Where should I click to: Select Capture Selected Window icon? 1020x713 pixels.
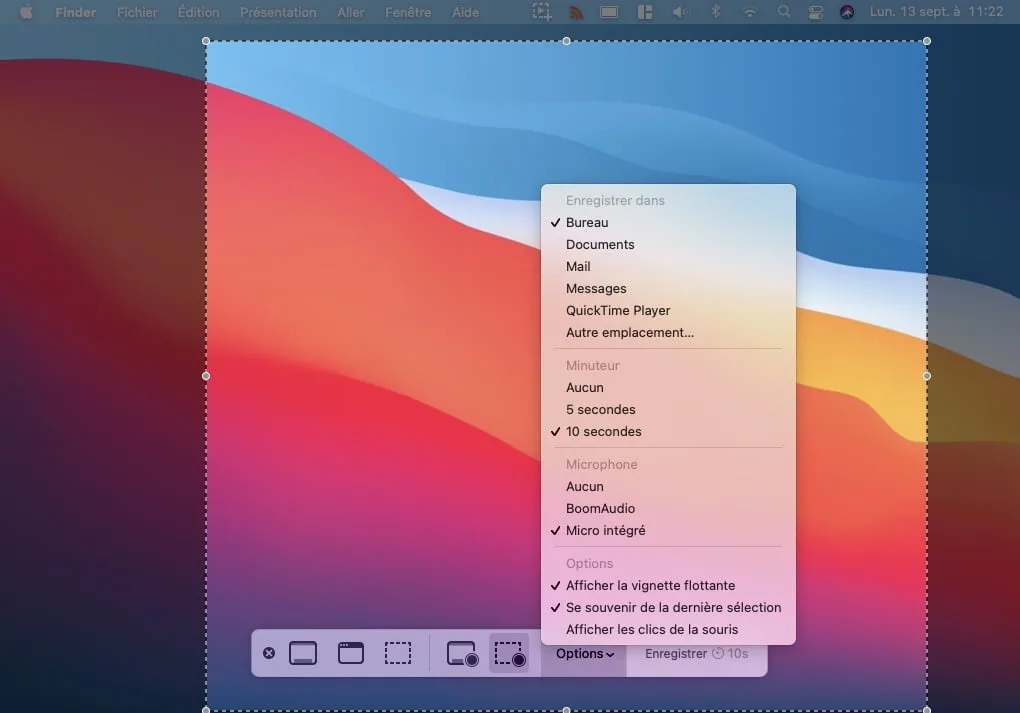pyautogui.click(x=351, y=653)
